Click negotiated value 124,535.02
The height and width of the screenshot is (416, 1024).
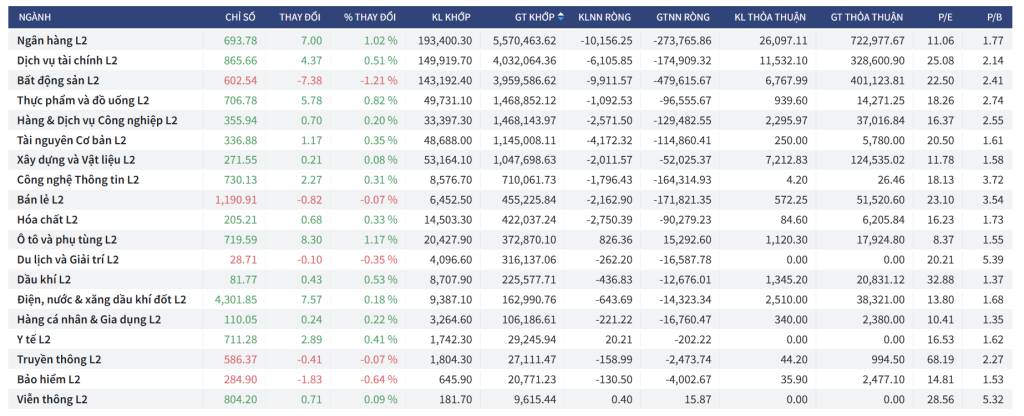pyautogui.click(x=876, y=160)
